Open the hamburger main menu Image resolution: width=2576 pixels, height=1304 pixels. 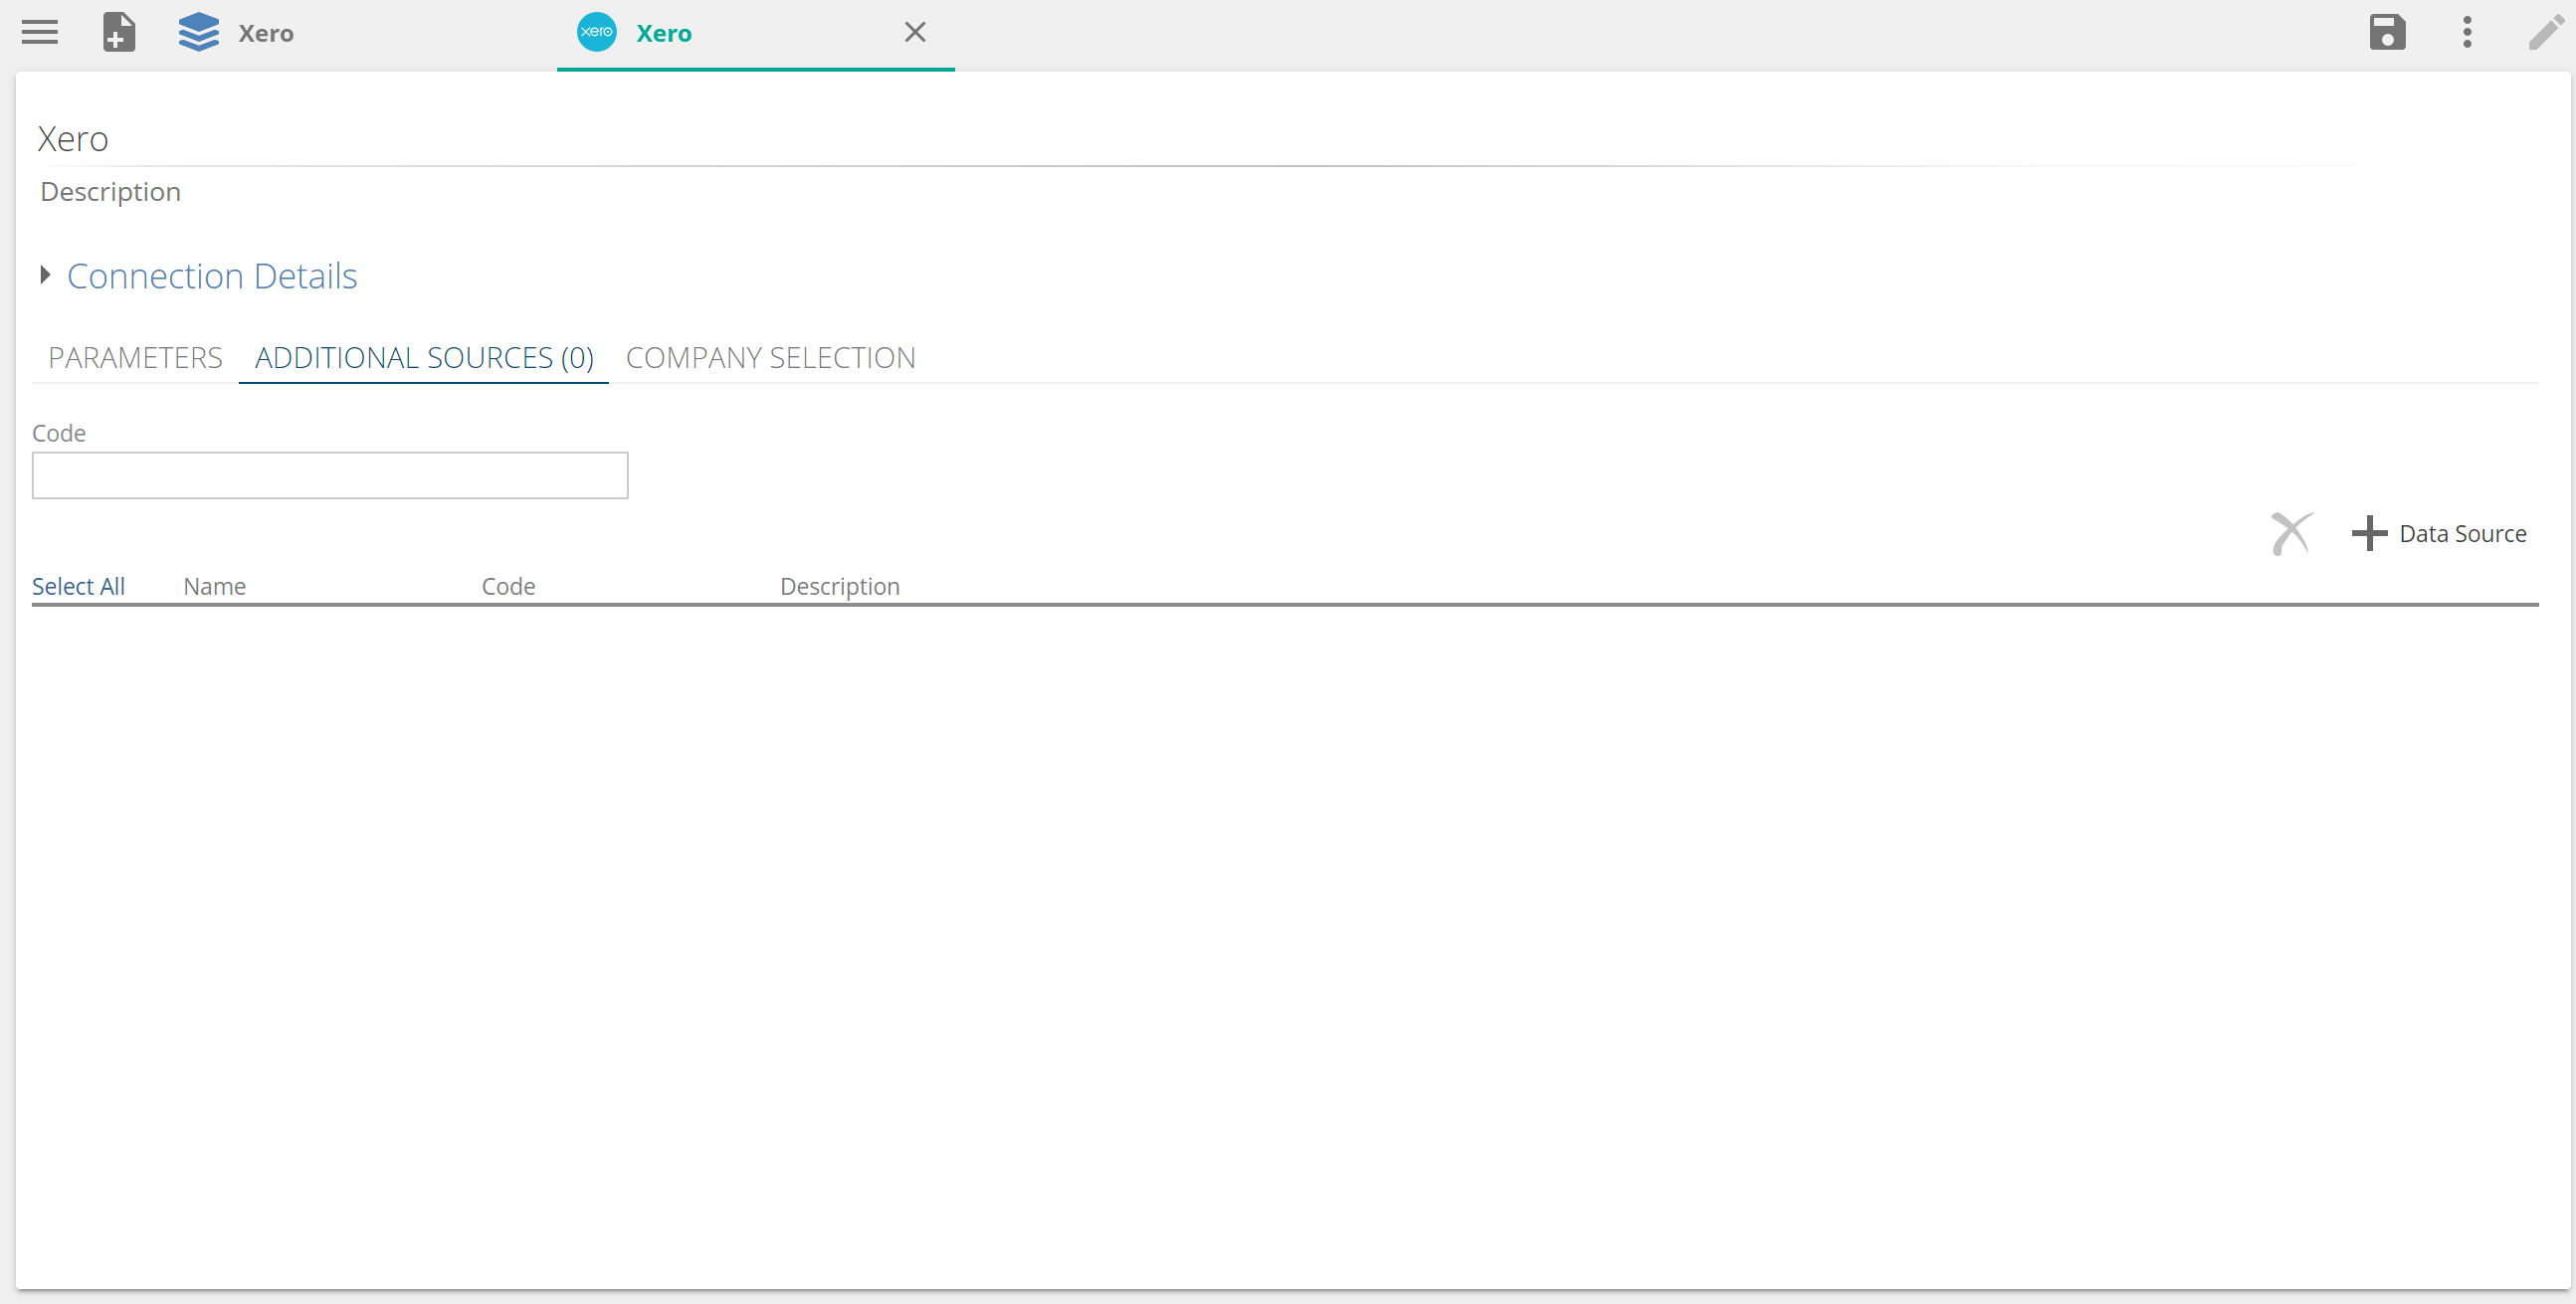pyautogui.click(x=40, y=33)
